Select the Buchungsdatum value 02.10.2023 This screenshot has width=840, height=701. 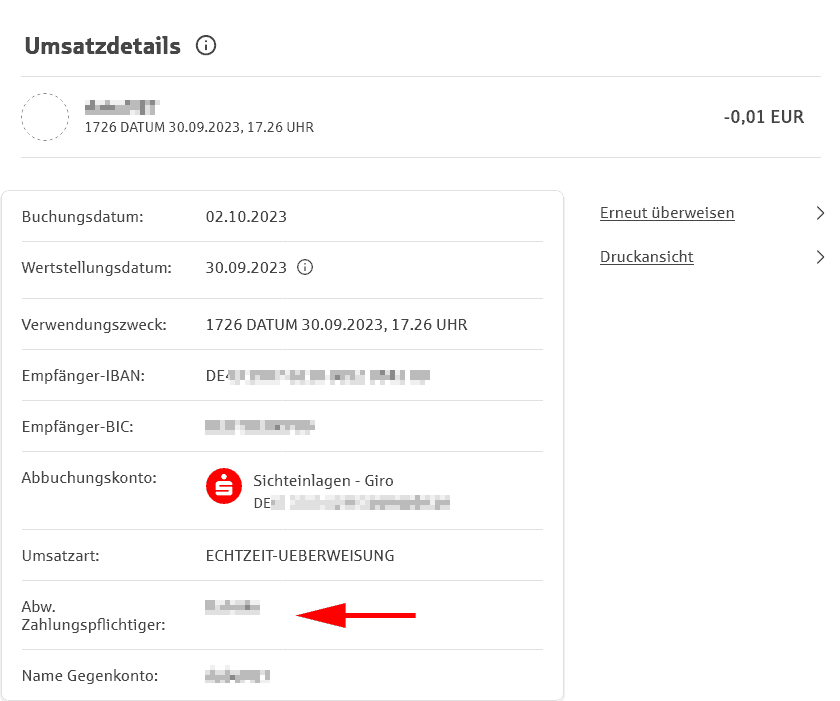click(x=246, y=217)
